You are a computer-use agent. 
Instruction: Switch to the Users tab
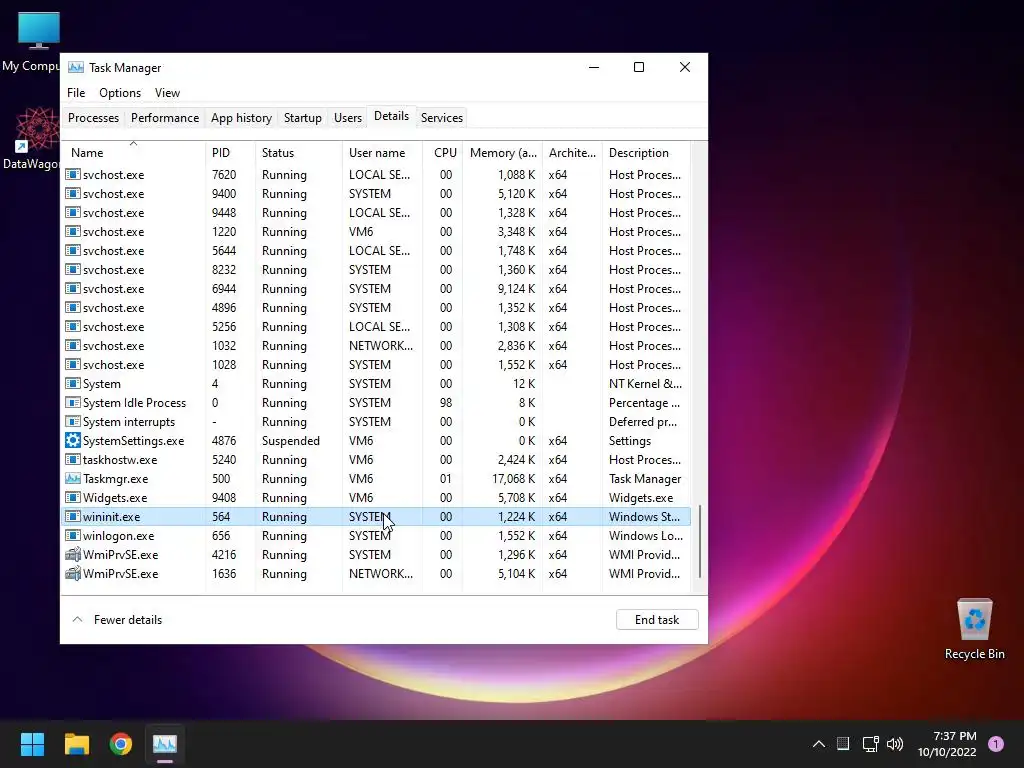pyautogui.click(x=347, y=118)
